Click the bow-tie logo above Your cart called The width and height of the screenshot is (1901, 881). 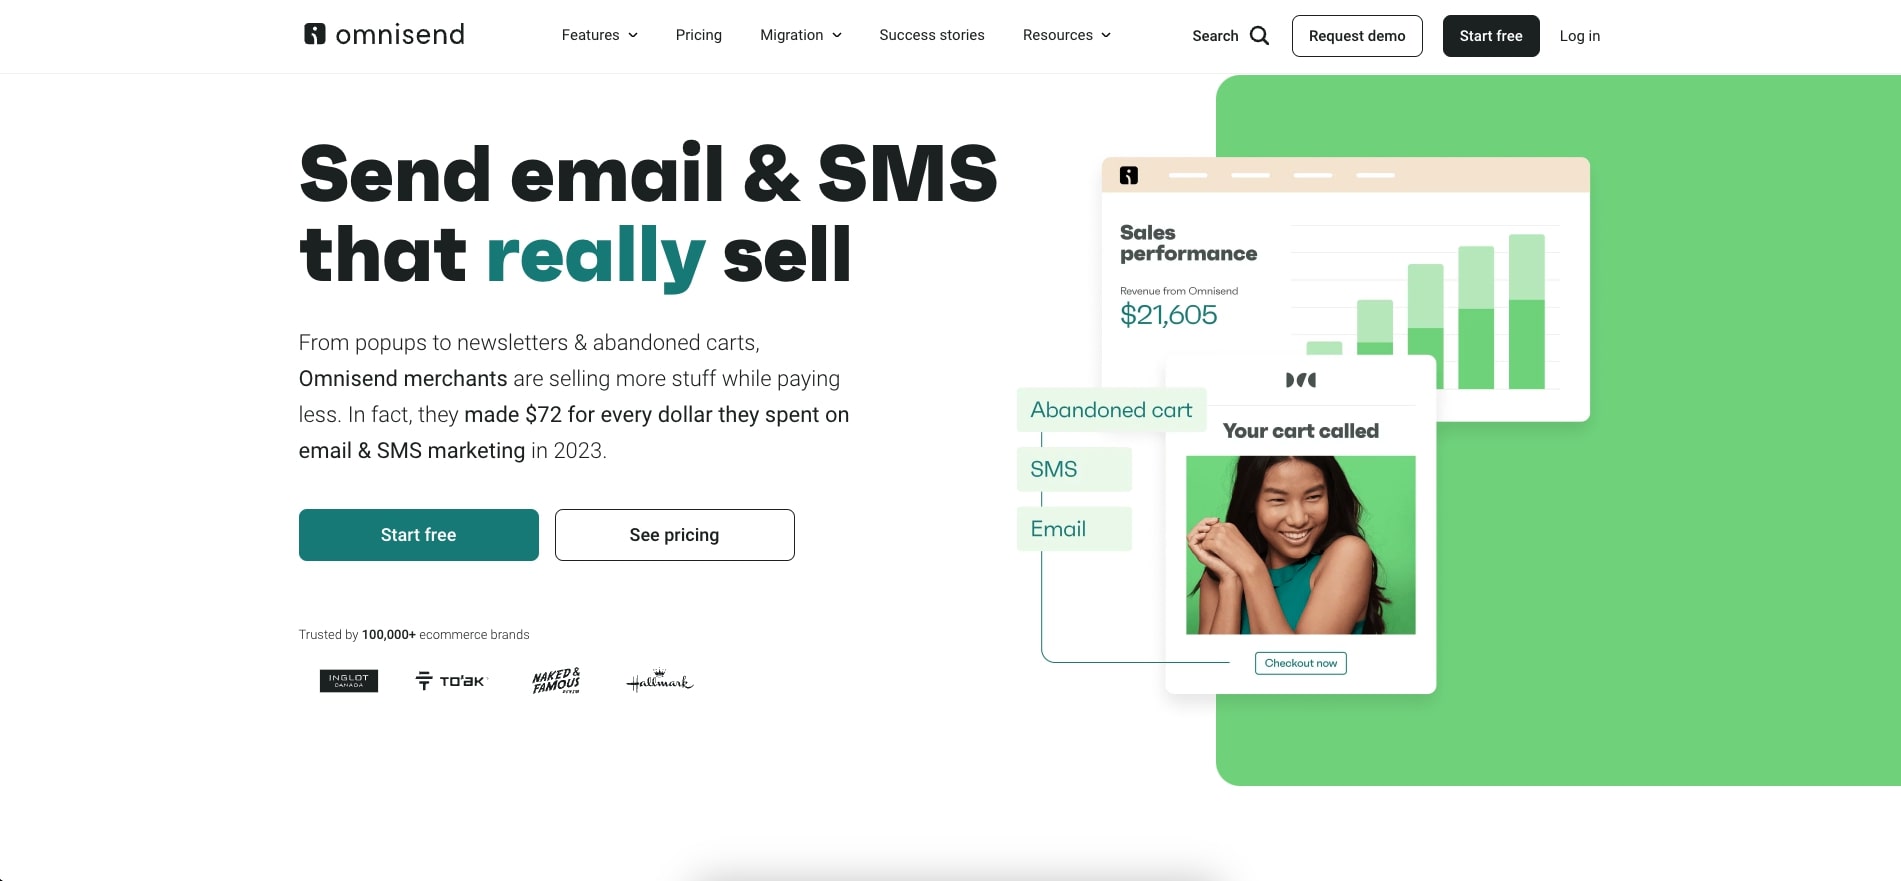point(1301,380)
